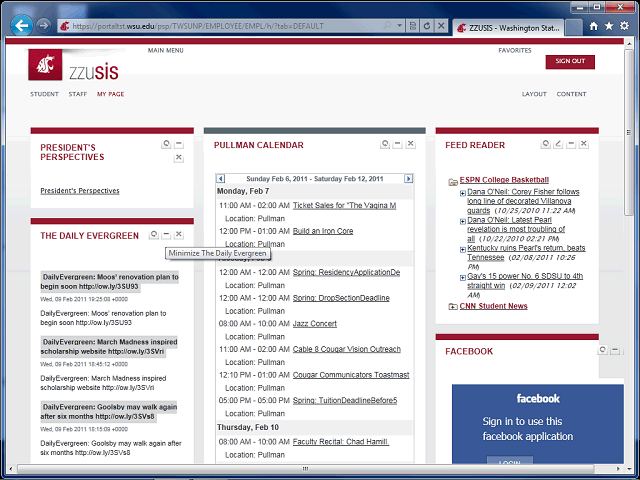
Task: Open ESPN College Basketball feed link
Action: pos(504,180)
